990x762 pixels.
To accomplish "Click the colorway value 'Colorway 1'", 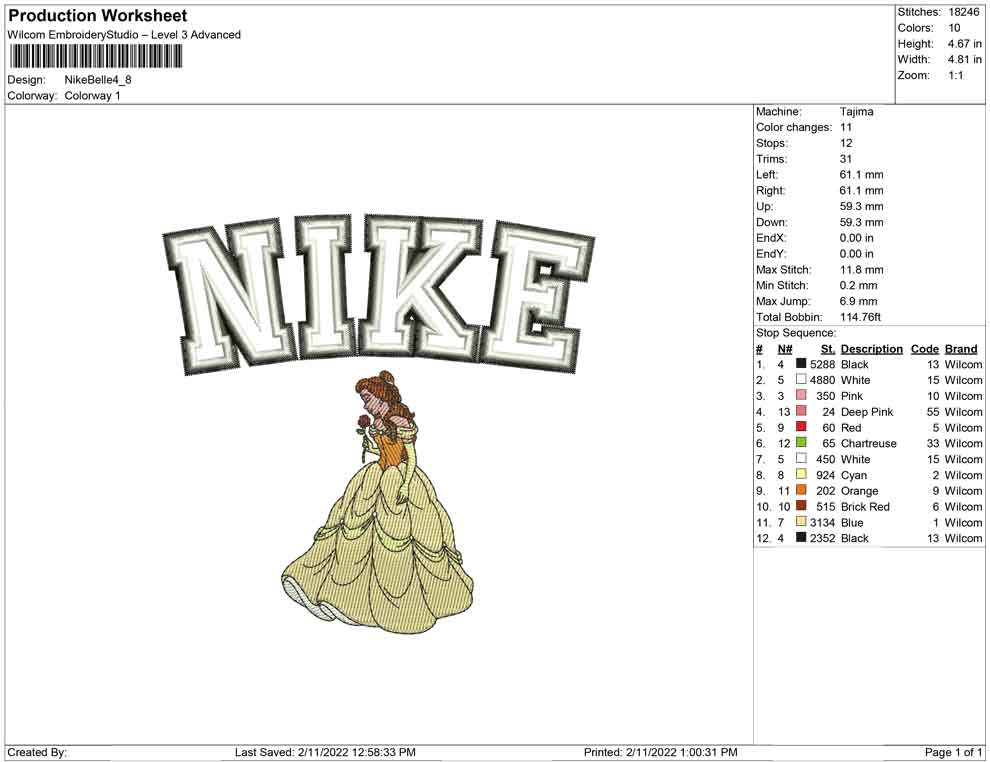I will point(92,96).
